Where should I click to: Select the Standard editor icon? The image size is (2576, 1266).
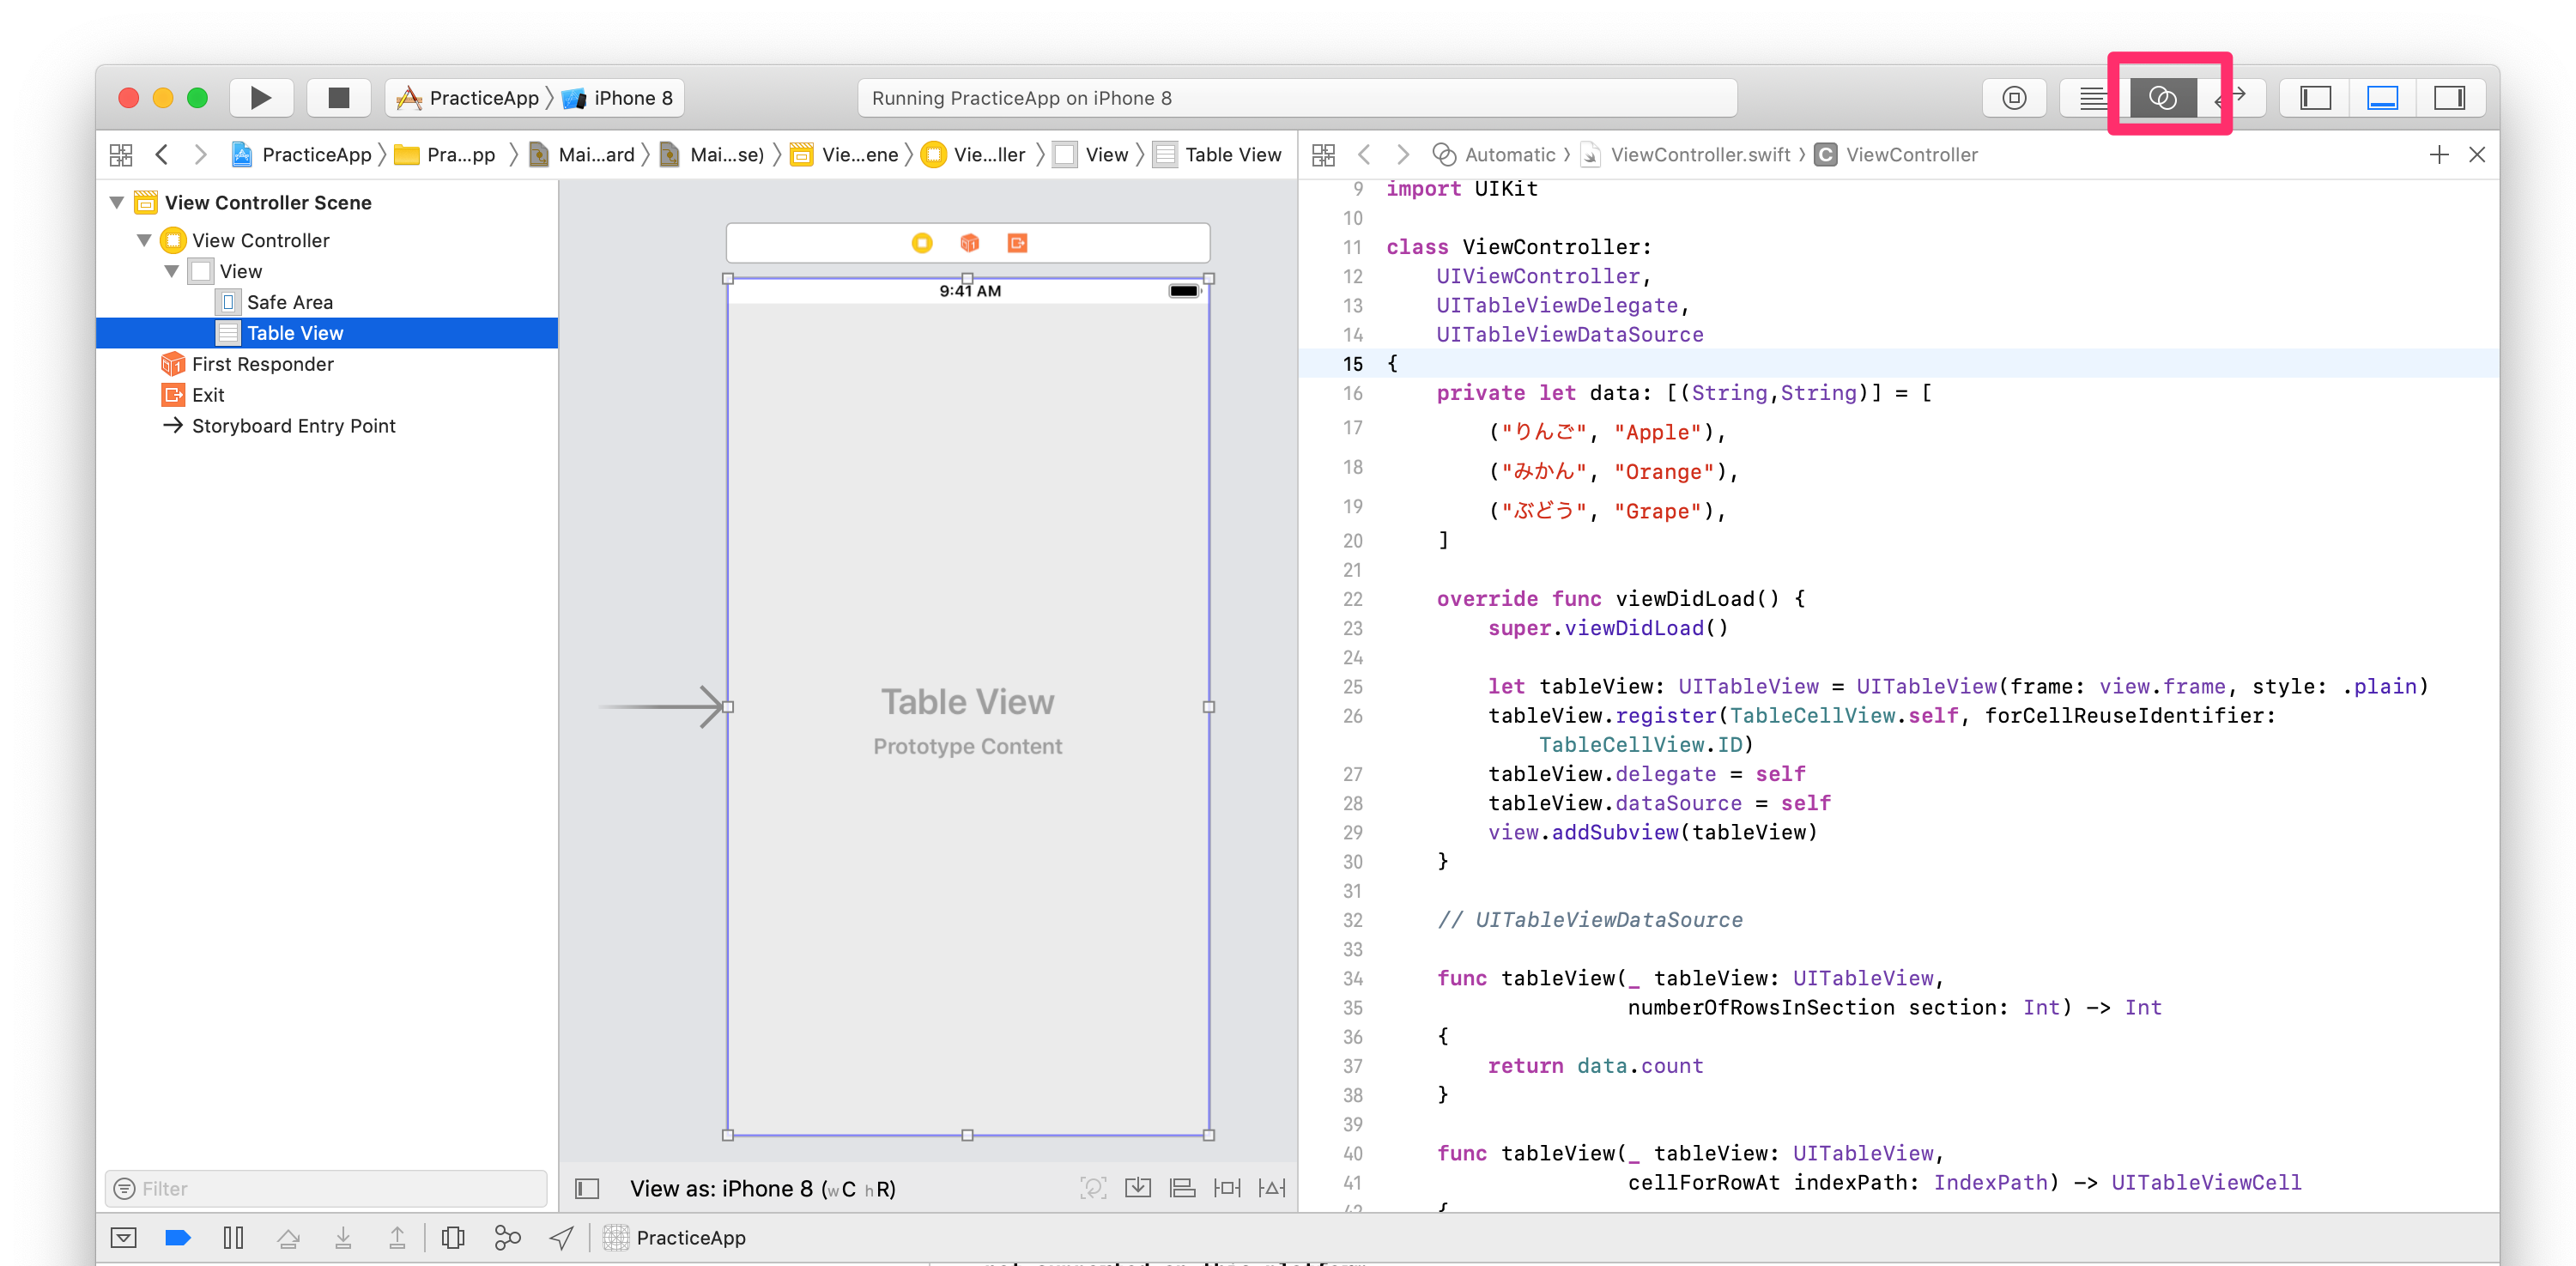2092,98
